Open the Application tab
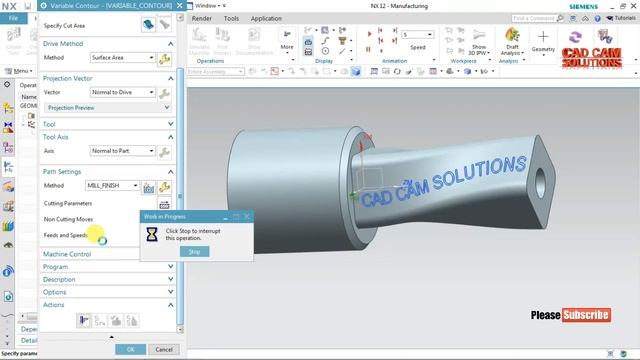 [266, 18]
